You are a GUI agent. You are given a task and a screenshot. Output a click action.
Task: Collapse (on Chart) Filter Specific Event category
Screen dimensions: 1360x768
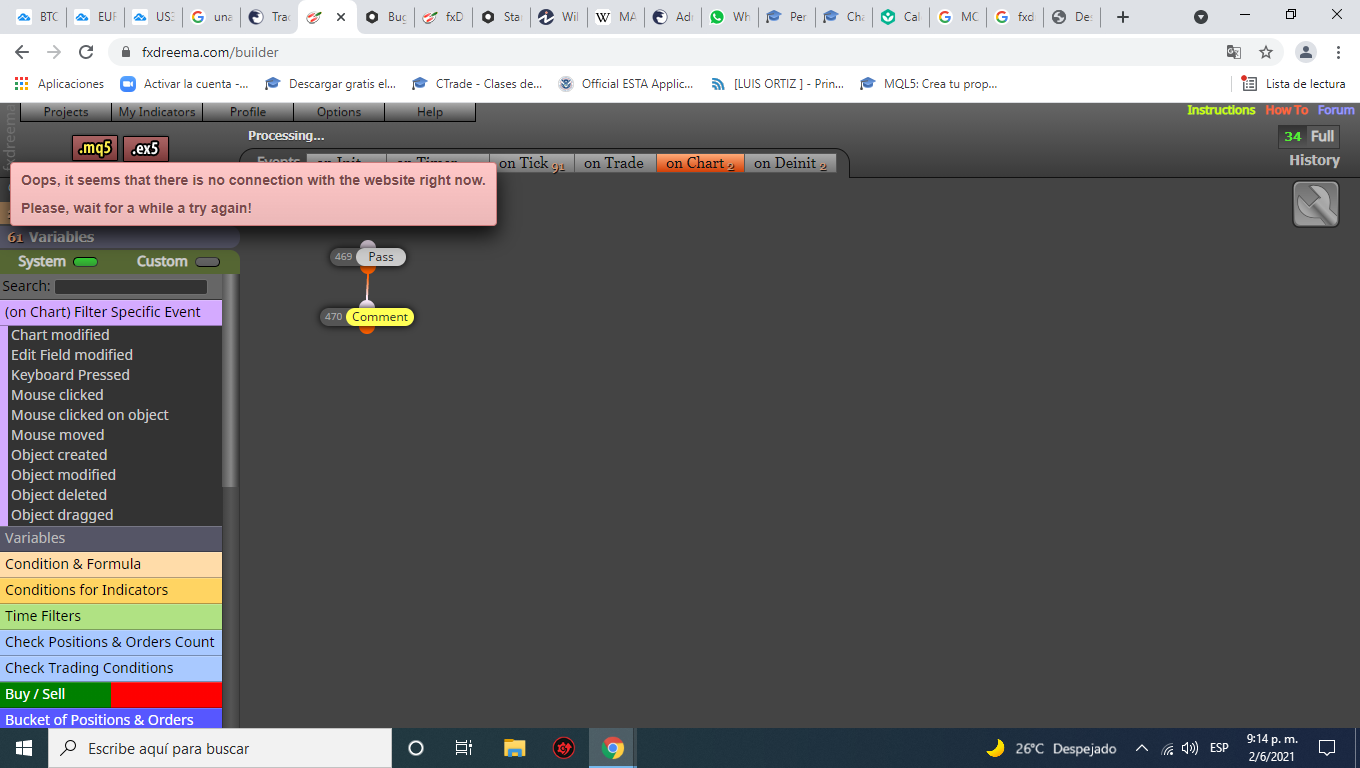[111, 312]
